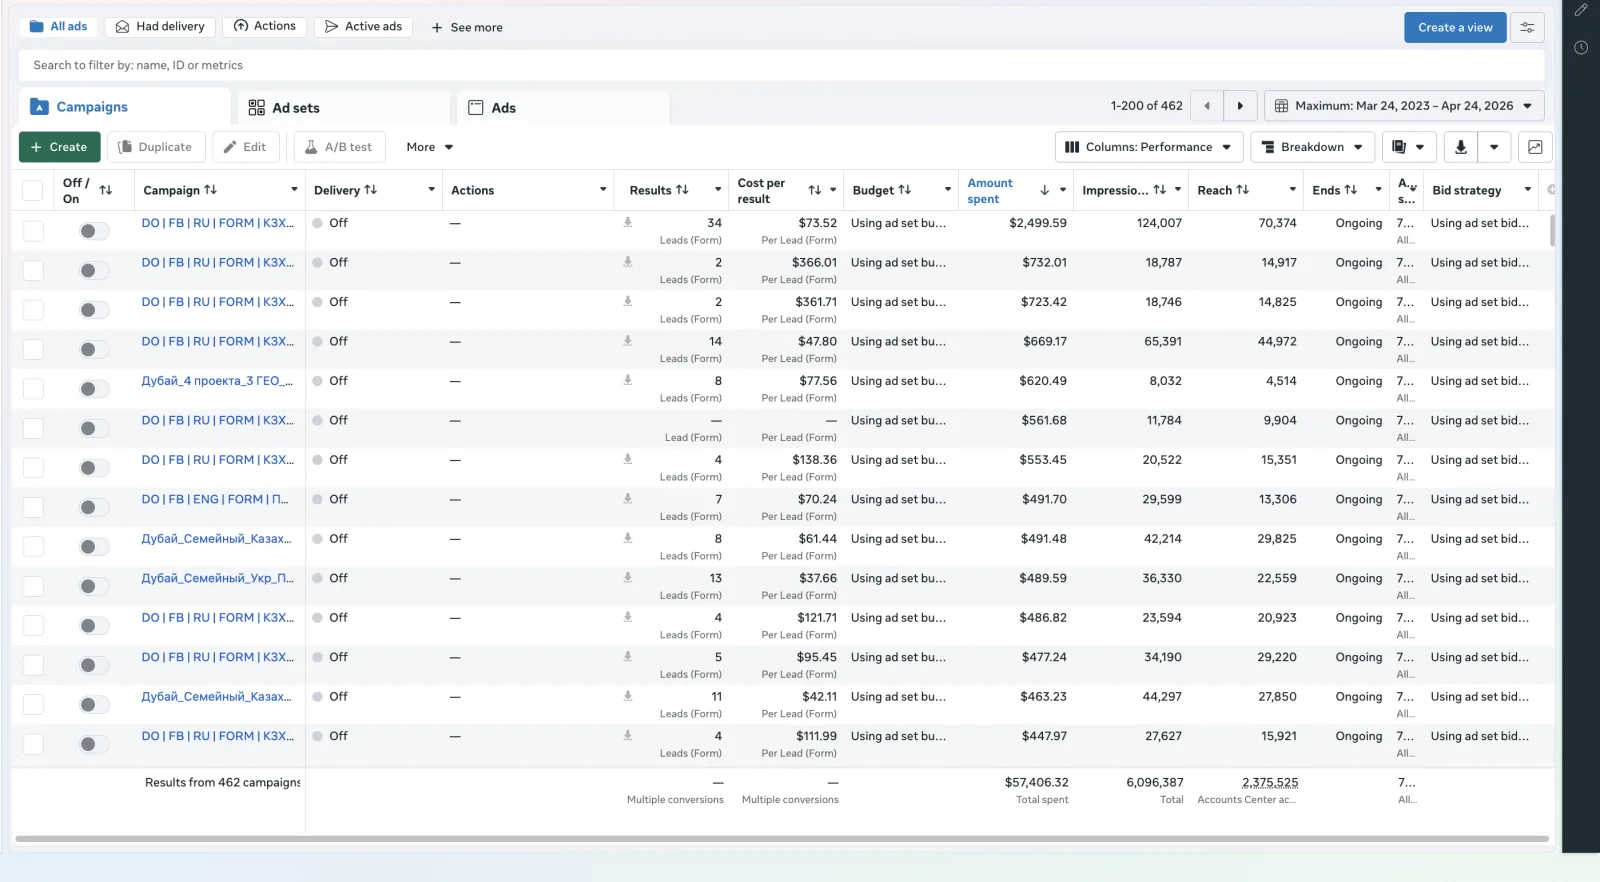1600x882 pixels.
Task: Sort campaigns by Off / On status arrows
Action: click(x=106, y=190)
